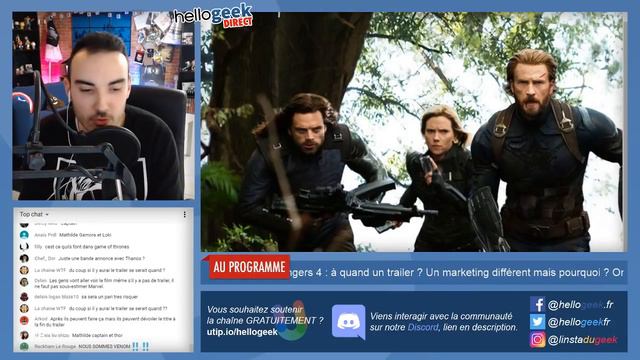
Task: Click 'Vous souhaitez soutenir la chaîne GRATUITEMENT' text
Action: click(x=265, y=315)
